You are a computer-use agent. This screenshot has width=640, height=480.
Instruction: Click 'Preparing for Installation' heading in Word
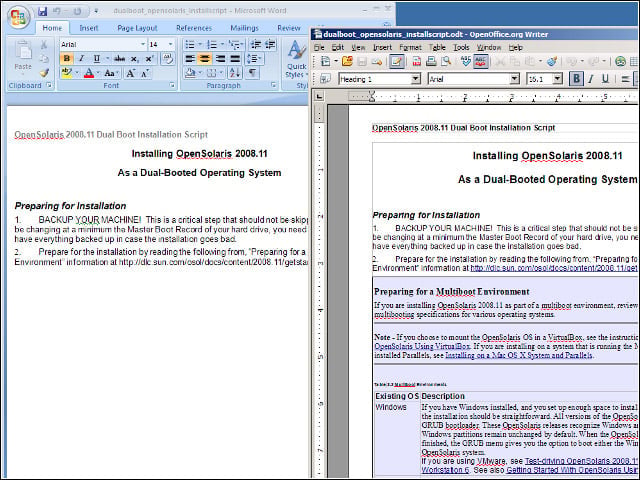pos(70,206)
